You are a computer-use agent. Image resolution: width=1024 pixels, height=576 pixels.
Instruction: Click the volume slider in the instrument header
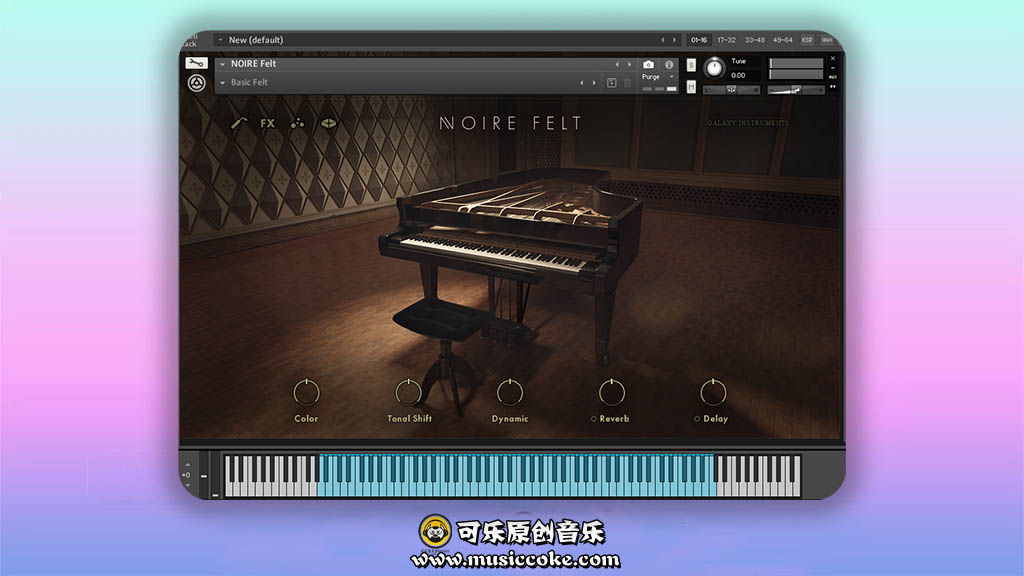(x=795, y=90)
